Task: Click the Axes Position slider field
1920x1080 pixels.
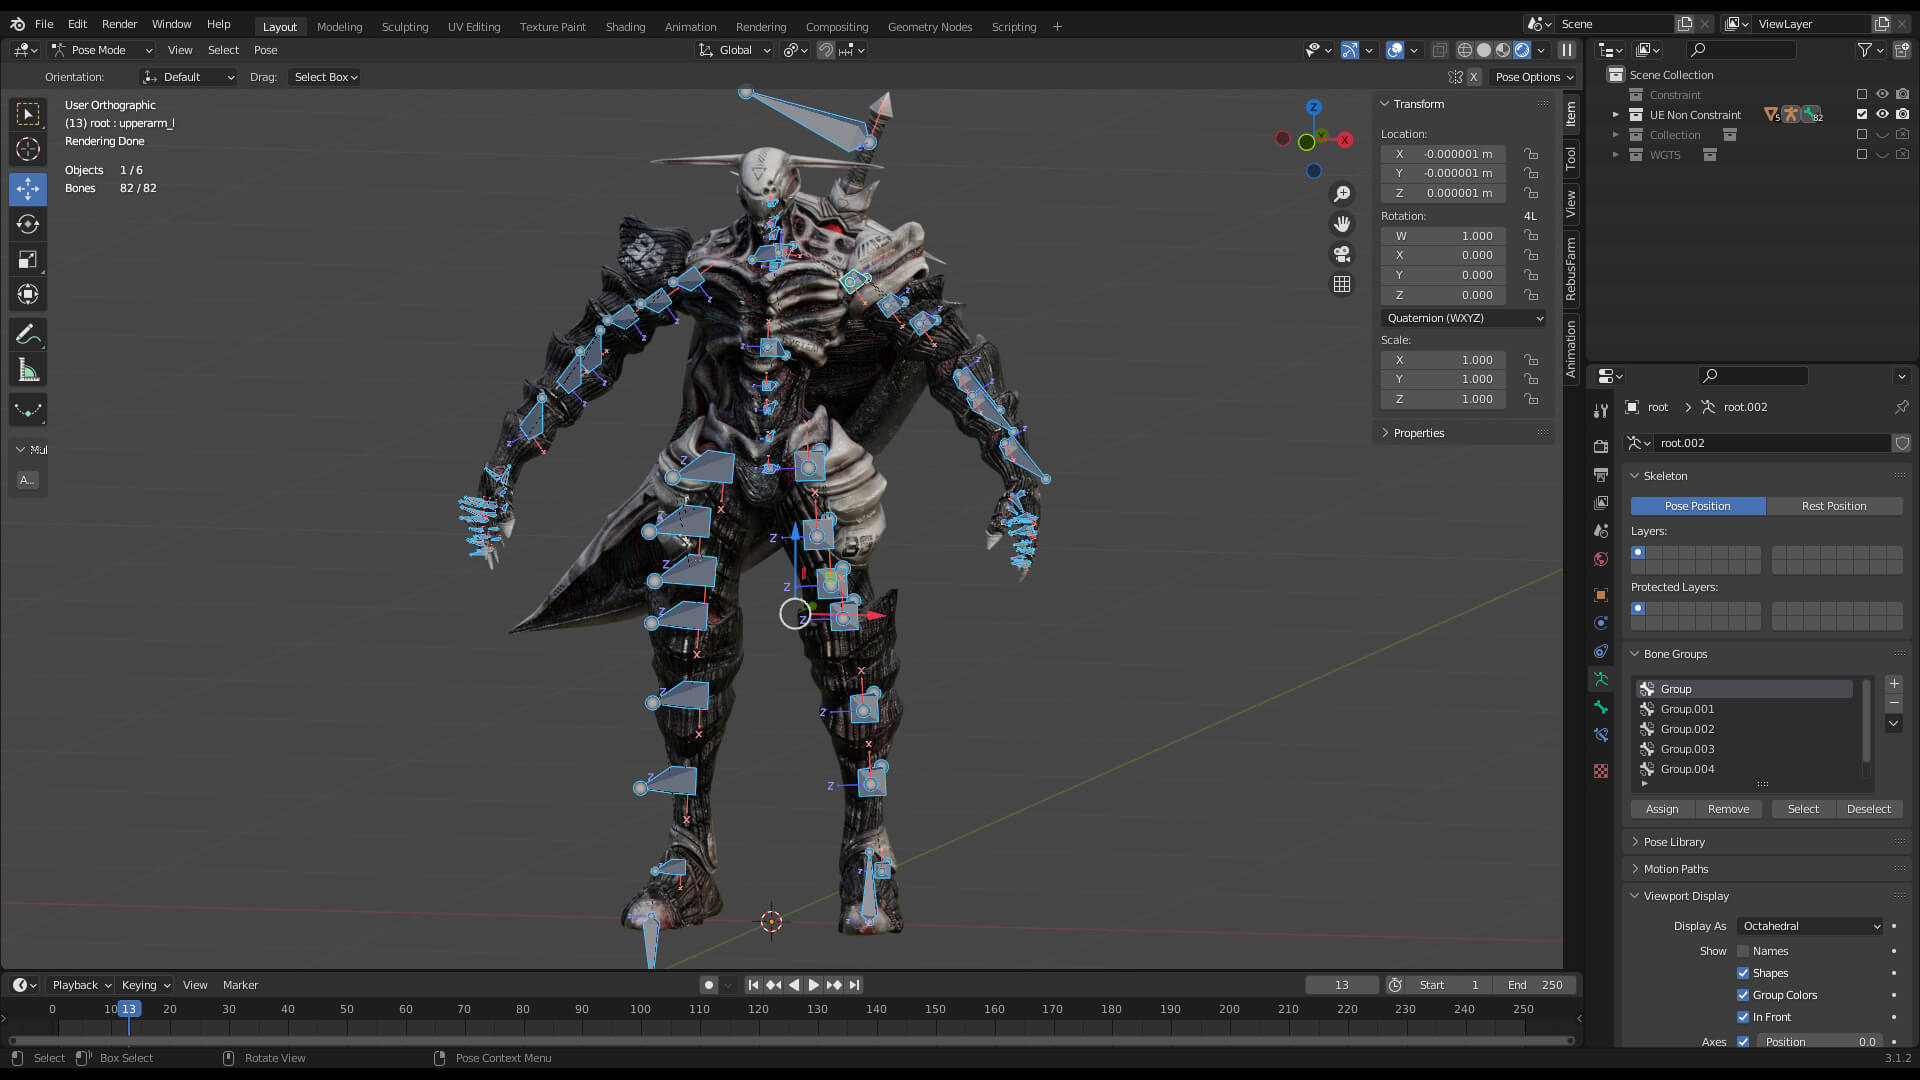Action: (1820, 1041)
